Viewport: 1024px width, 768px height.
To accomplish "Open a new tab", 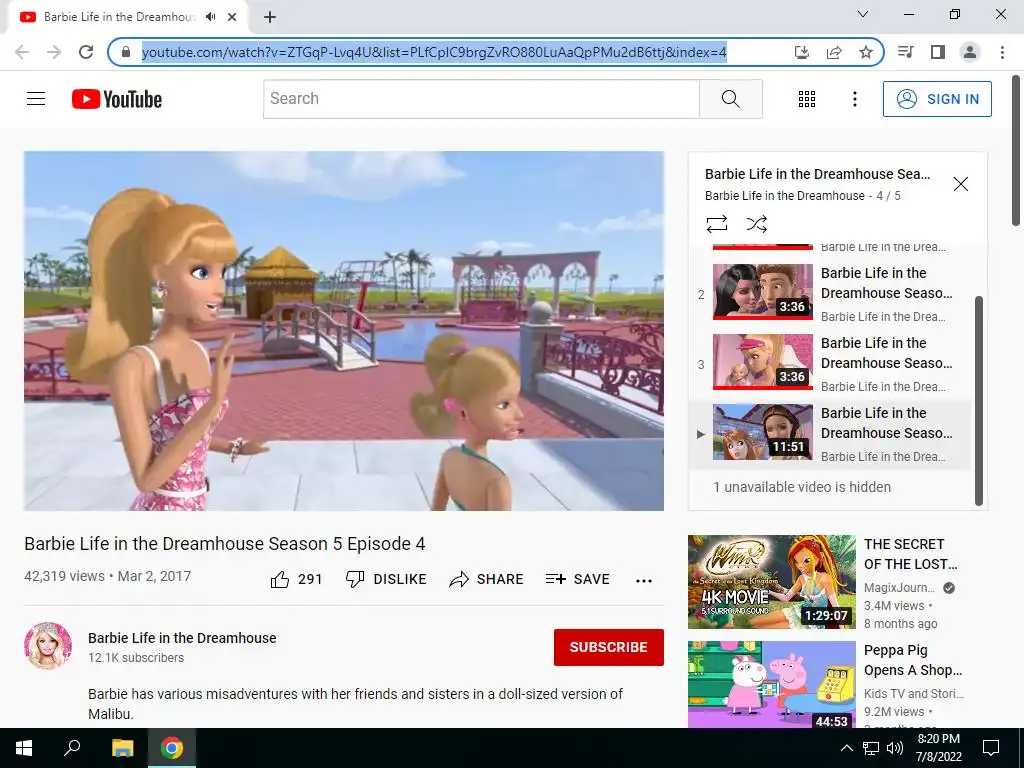I will coord(270,17).
